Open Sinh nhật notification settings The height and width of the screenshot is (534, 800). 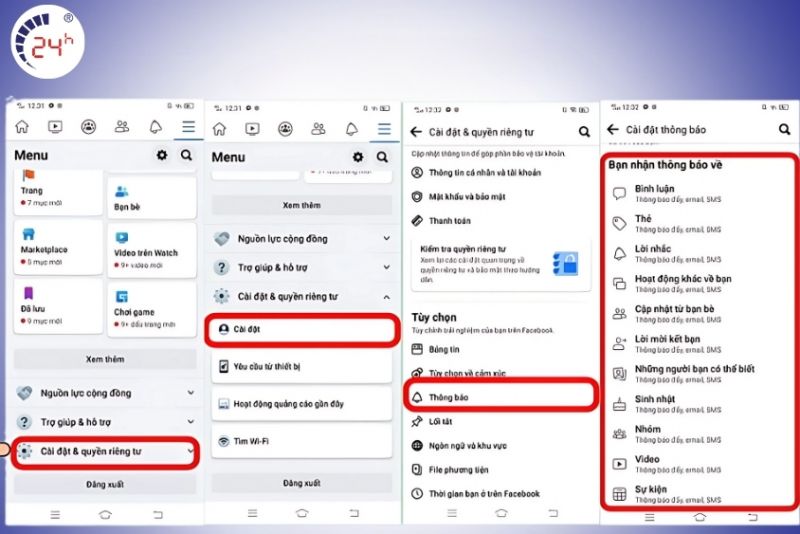[699, 404]
